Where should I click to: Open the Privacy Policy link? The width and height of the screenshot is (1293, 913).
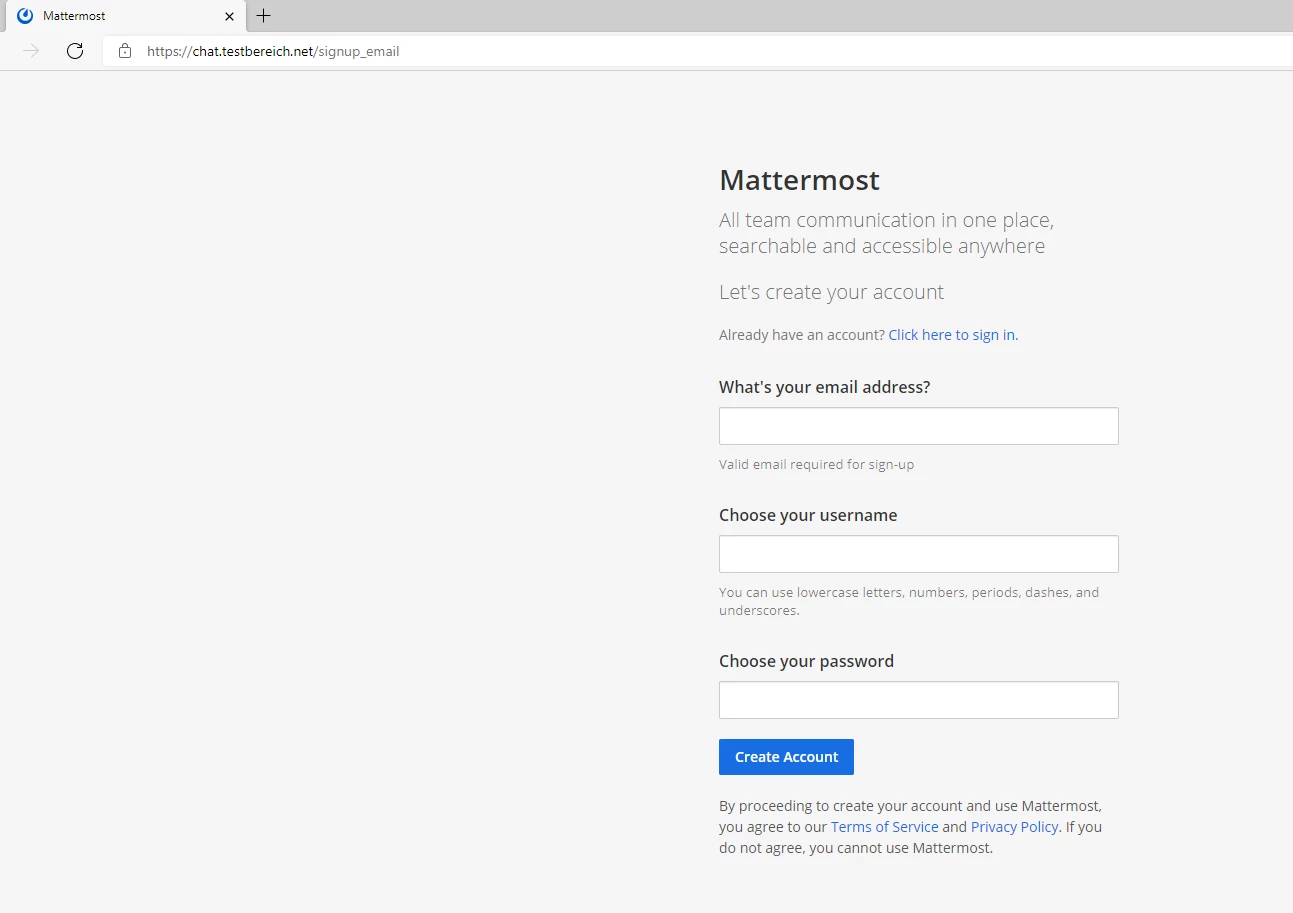[1014, 827]
